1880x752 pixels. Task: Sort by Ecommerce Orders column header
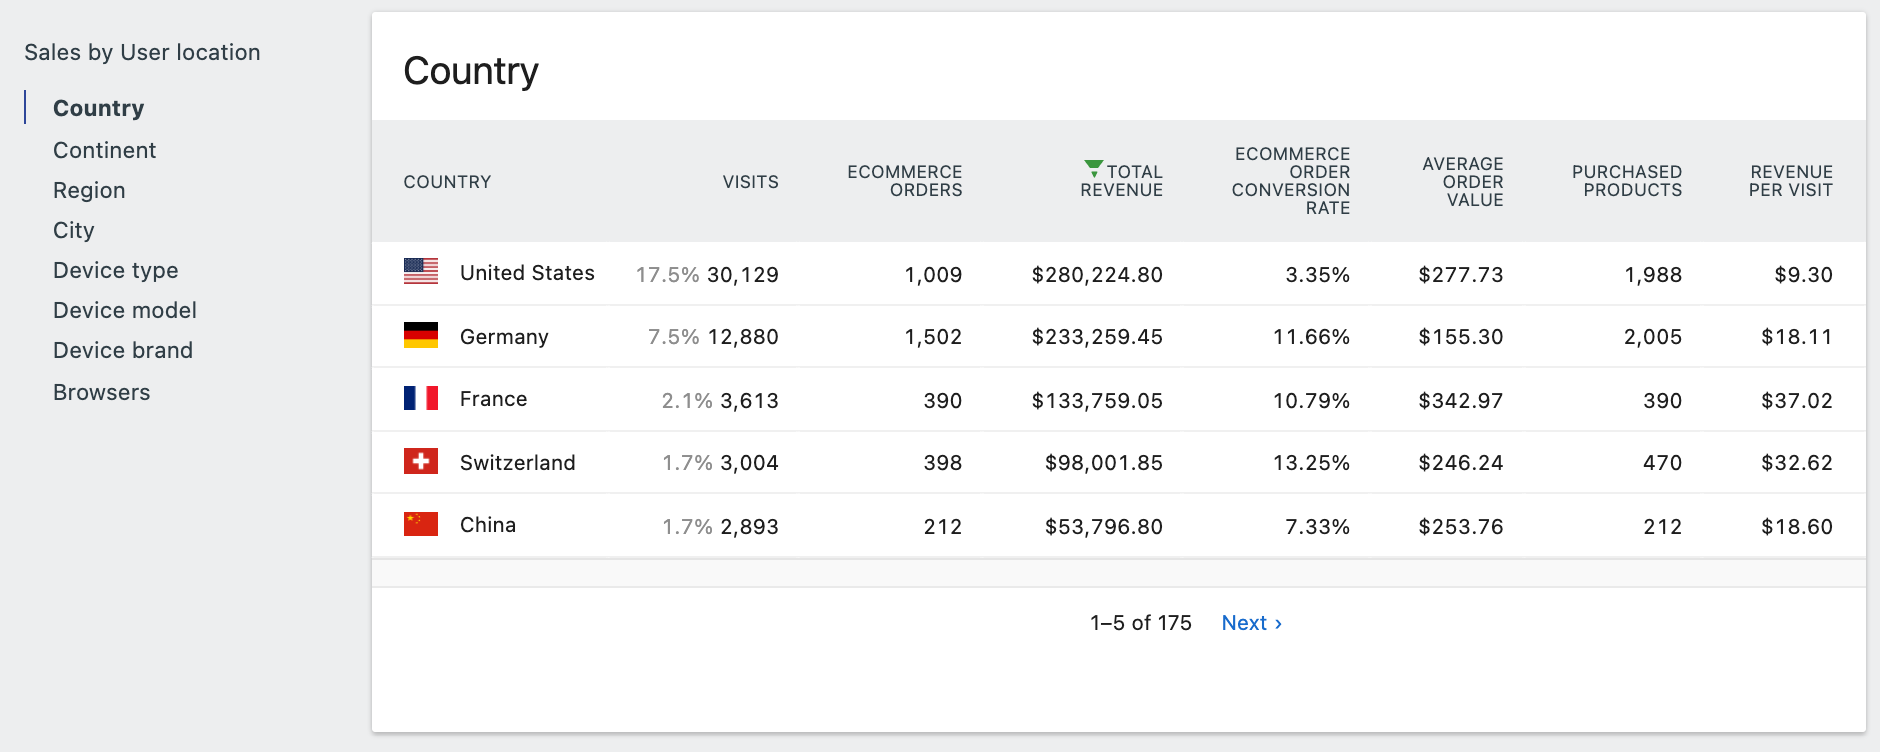904,181
